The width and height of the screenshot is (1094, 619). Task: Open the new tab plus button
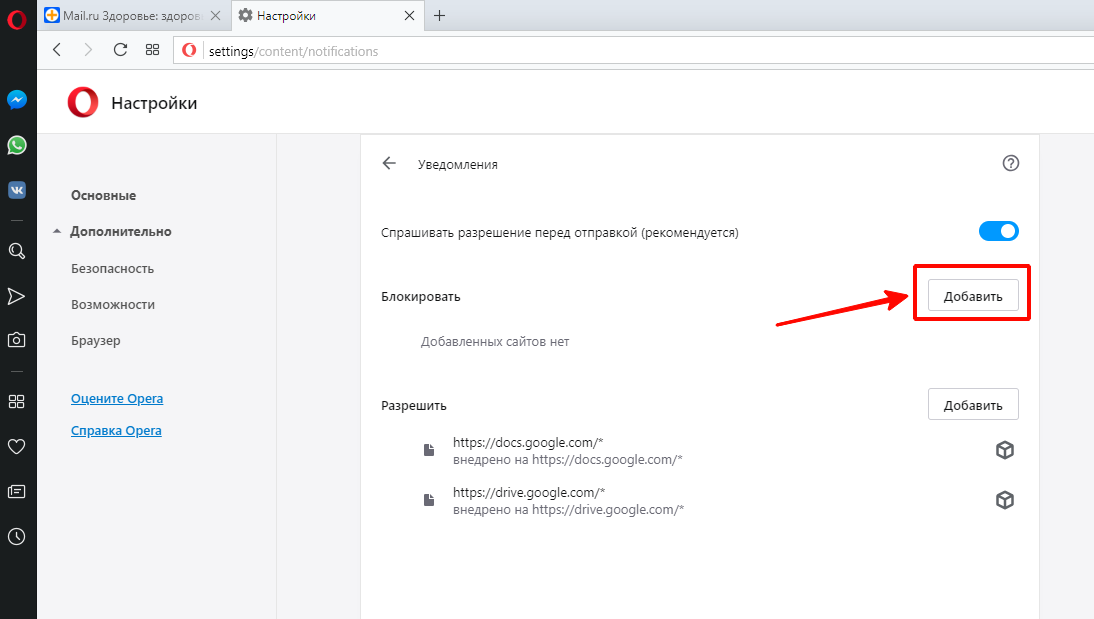(x=439, y=15)
